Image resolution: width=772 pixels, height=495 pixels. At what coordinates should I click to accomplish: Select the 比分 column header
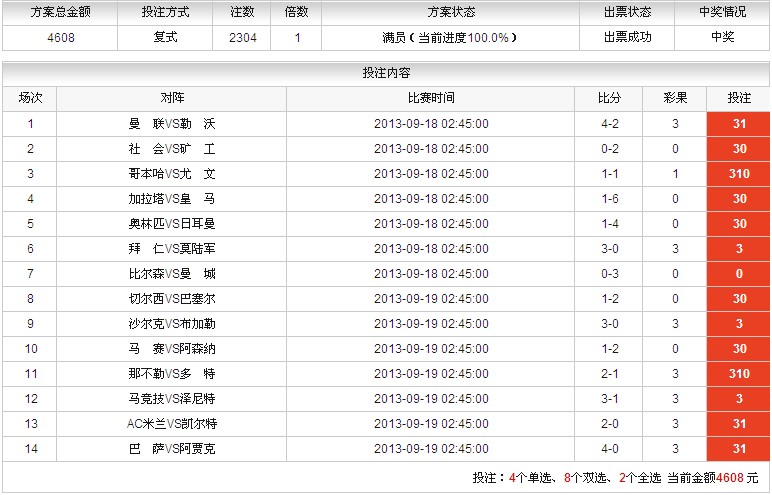point(609,98)
